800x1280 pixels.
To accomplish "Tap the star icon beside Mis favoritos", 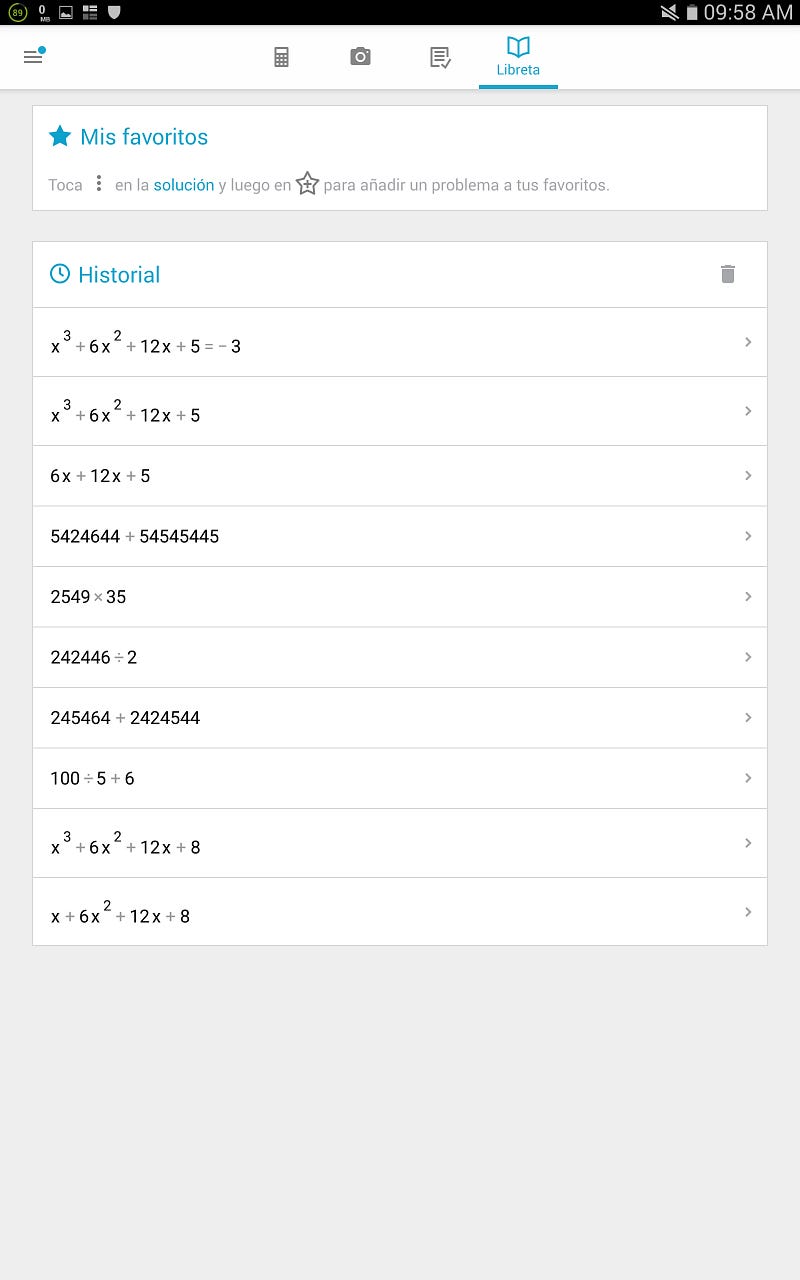I will point(60,136).
